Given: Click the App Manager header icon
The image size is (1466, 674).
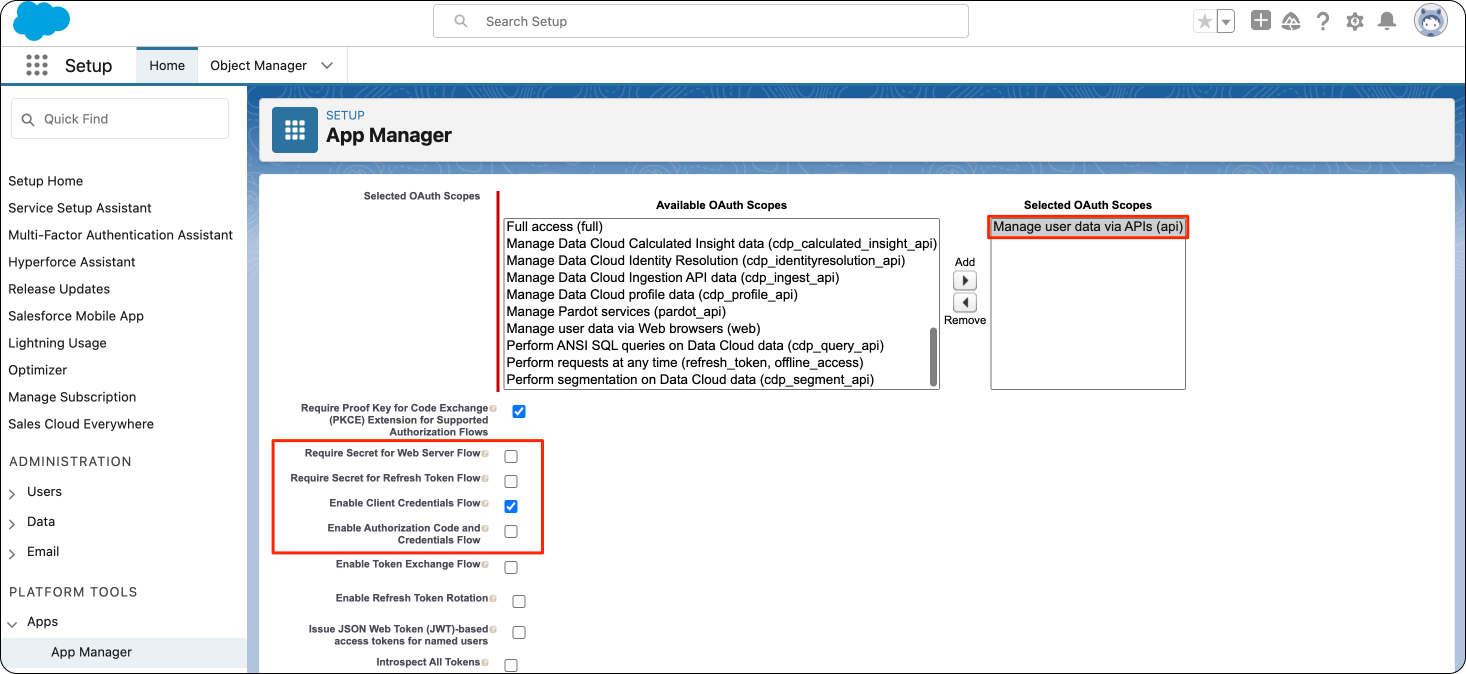Looking at the screenshot, I should pyautogui.click(x=295, y=130).
